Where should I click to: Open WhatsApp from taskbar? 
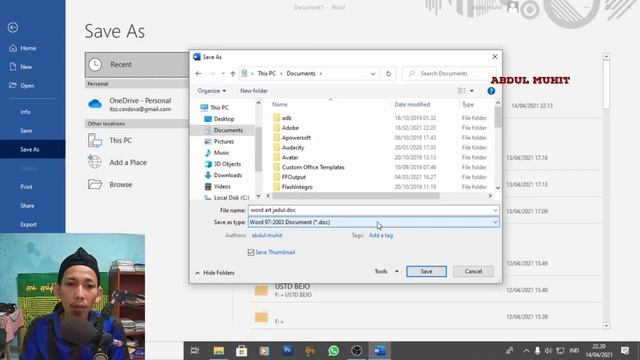click(333, 351)
